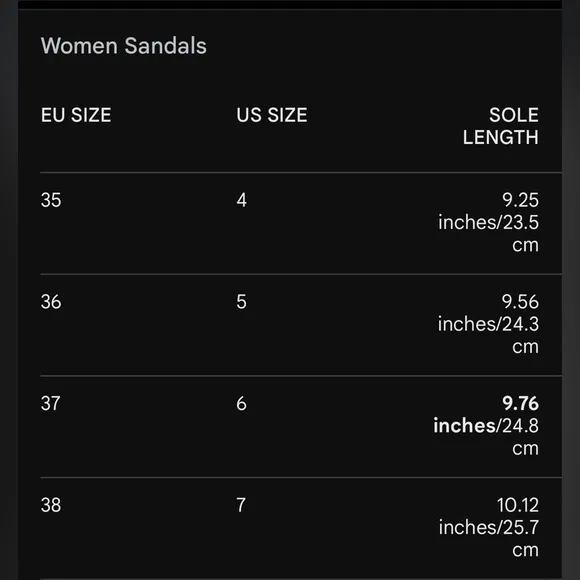Click the SOLE LENGTH column header
Screen dimensions: 580x580
click(500, 126)
